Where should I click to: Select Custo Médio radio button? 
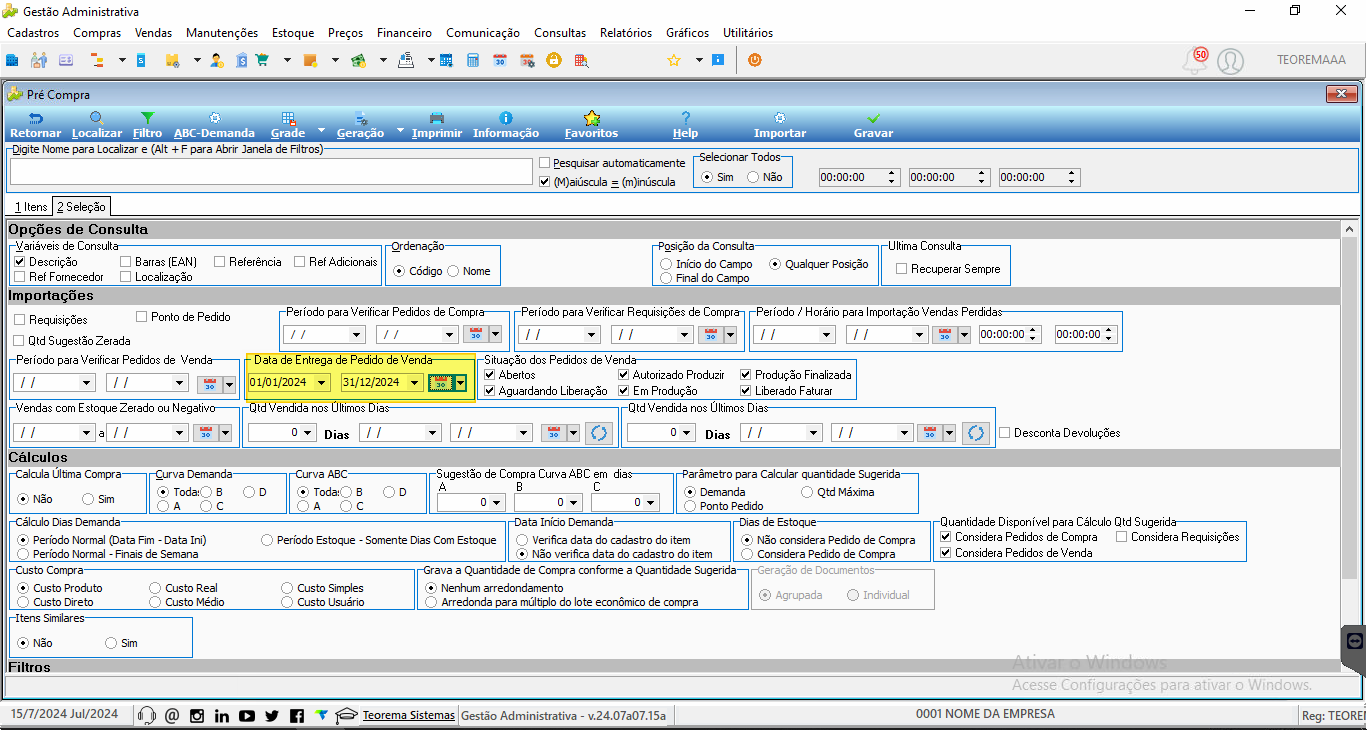[x=155, y=602]
